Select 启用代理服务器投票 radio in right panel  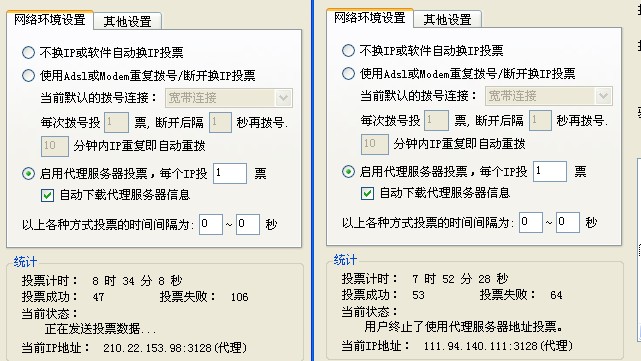tap(348, 172)
